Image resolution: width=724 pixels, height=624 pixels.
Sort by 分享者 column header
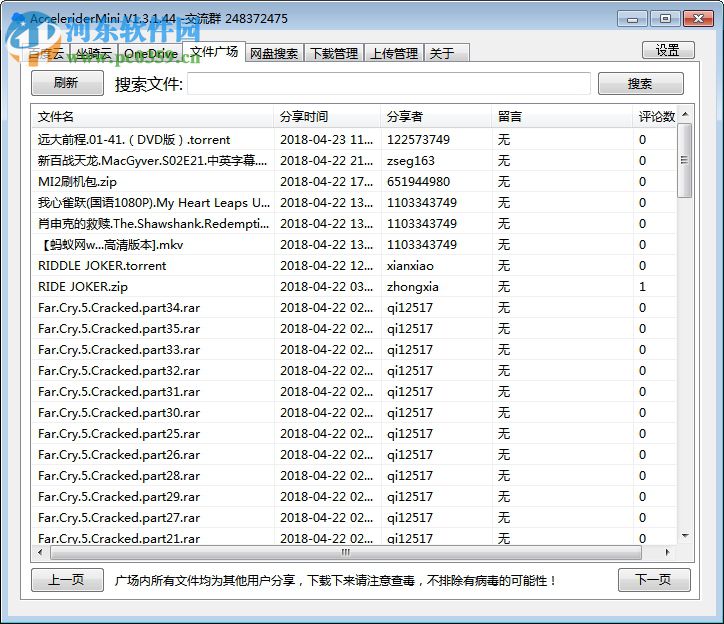click(436, 116)
